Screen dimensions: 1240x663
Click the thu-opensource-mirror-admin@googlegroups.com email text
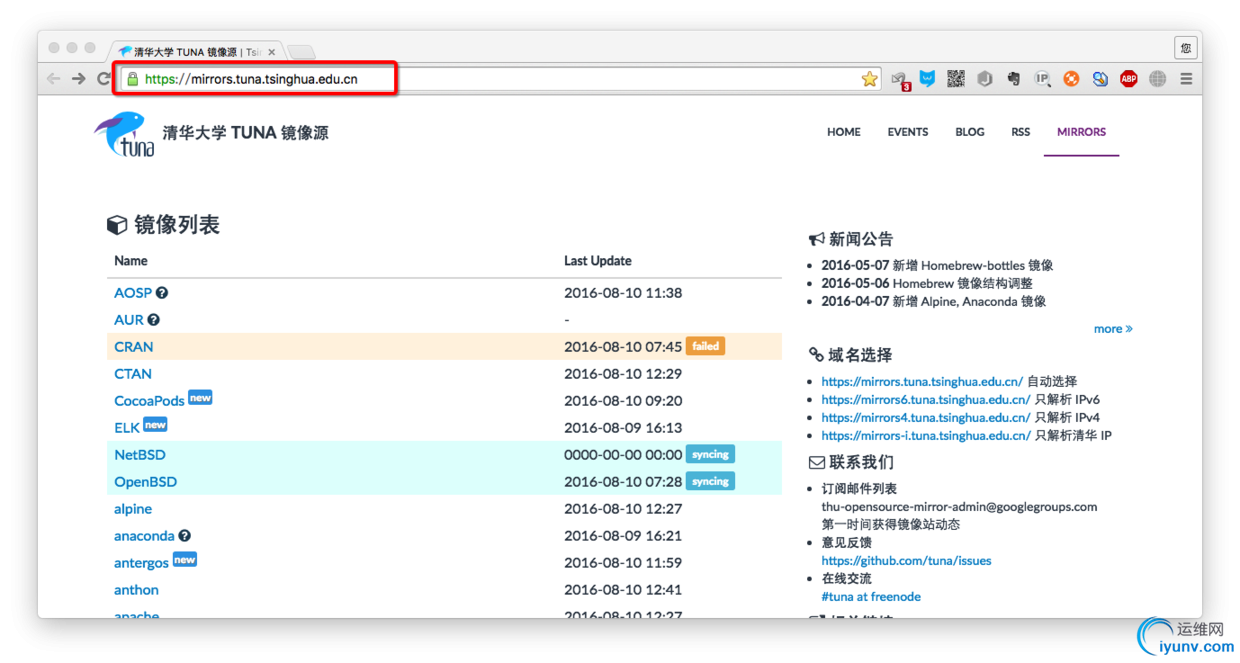coord(959,507)
